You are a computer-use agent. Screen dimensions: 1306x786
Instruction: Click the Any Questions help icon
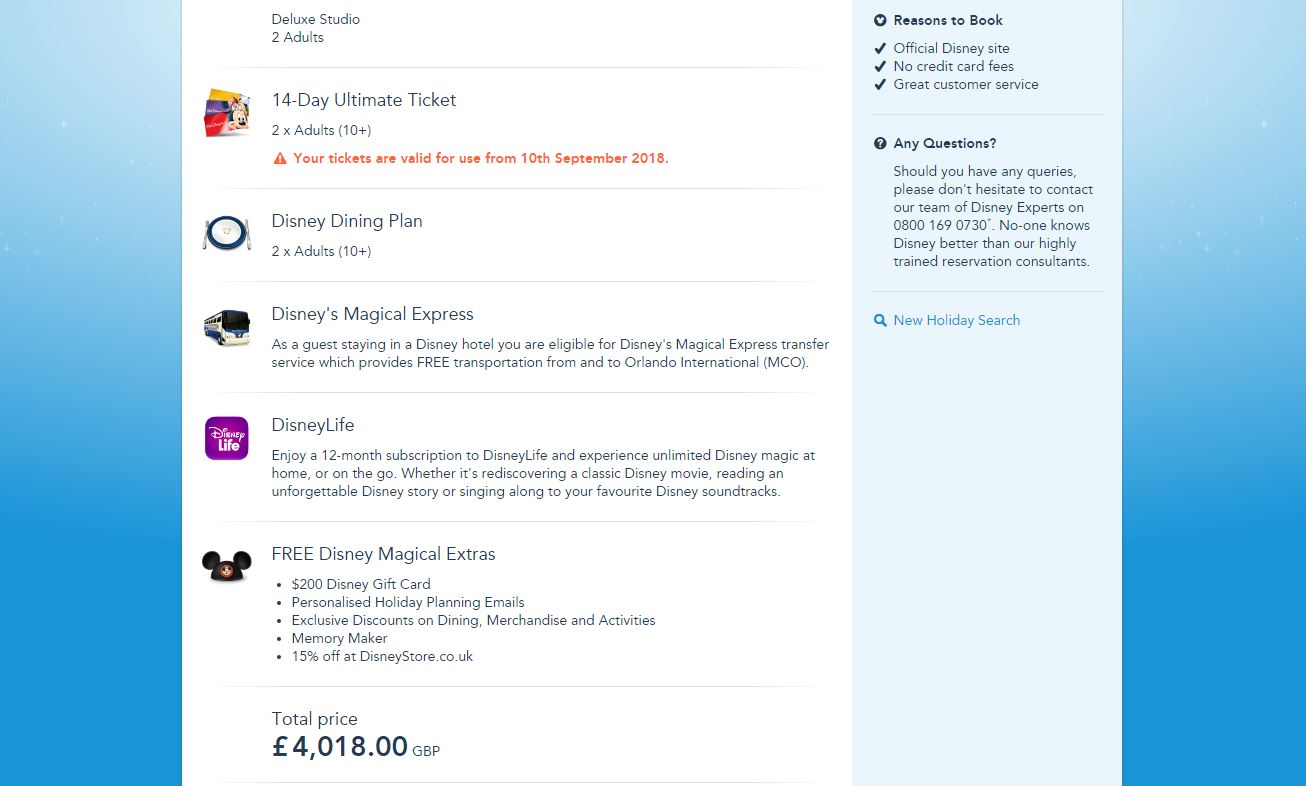(x=880, y=144)
